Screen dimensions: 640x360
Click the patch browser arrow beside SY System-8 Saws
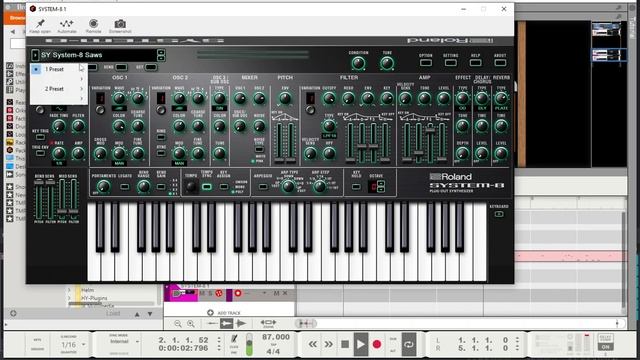tap(35, 55)
